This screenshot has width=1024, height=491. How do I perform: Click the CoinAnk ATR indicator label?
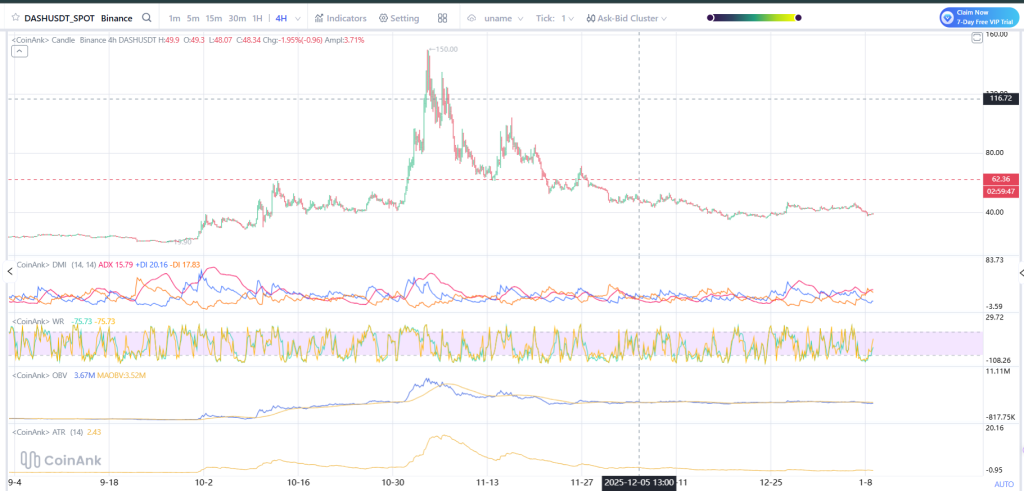[x=40, y=432]
